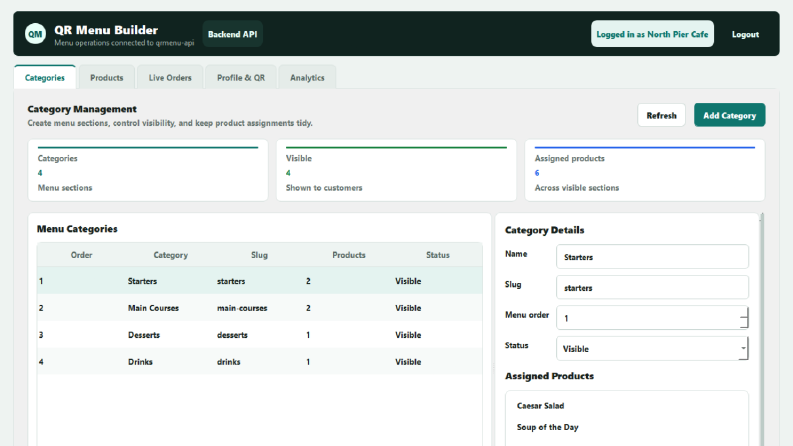Switch to the Analytics tab
This screenshot has width=793, height=446.
pos(307,77)
